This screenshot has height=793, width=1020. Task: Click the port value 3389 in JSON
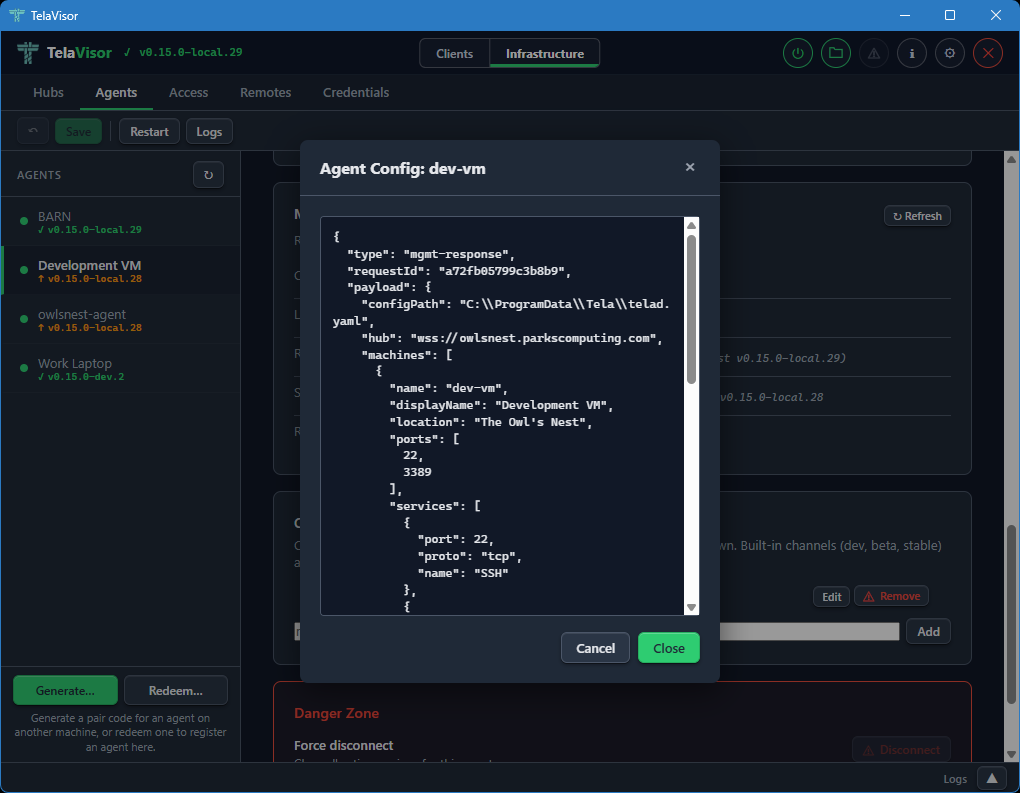pyautogui.click(x=417, y=472)
